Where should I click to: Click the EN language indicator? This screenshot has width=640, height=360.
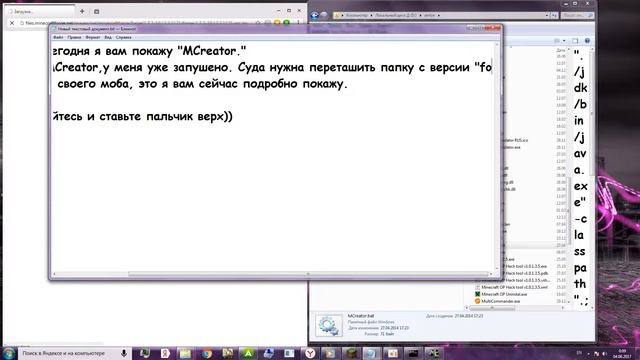(579, 353)
